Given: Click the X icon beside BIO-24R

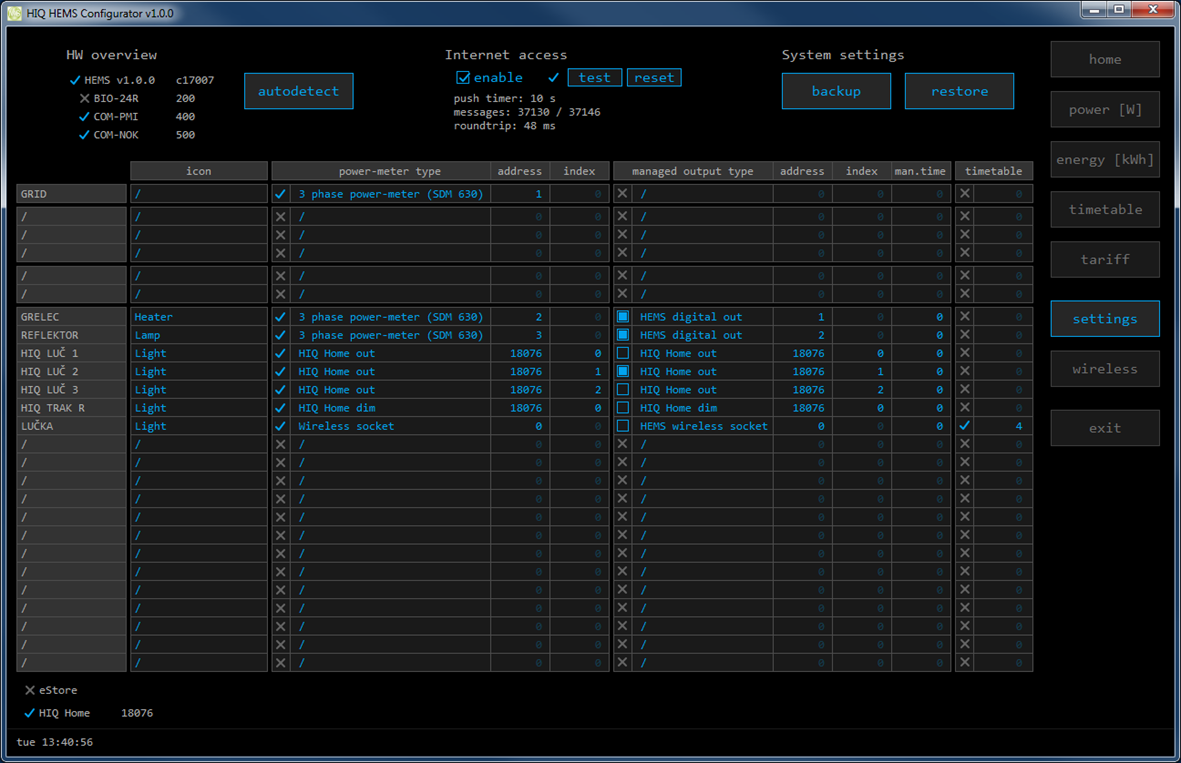Looking at the screenshot, I should (85, 98).
